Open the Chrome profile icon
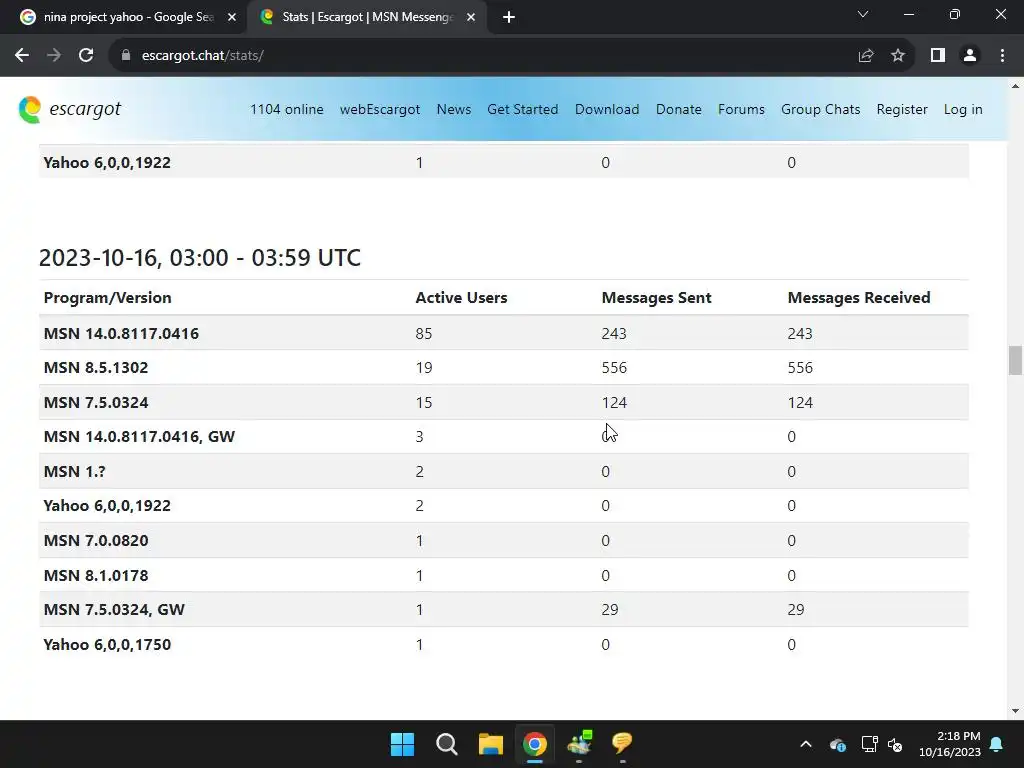 click(970, 56)
